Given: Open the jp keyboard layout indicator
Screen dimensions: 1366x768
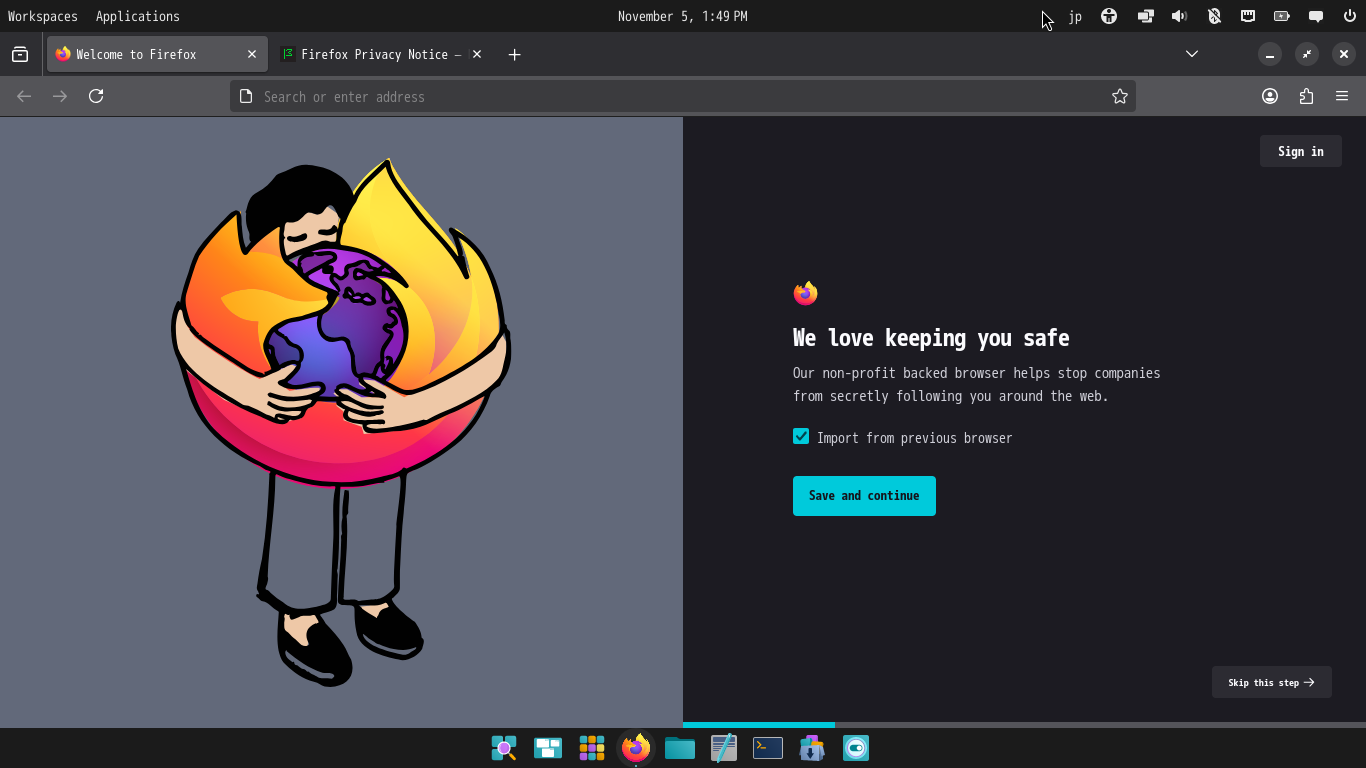Looking at the screenshot, I should (x=1075, y=16).
